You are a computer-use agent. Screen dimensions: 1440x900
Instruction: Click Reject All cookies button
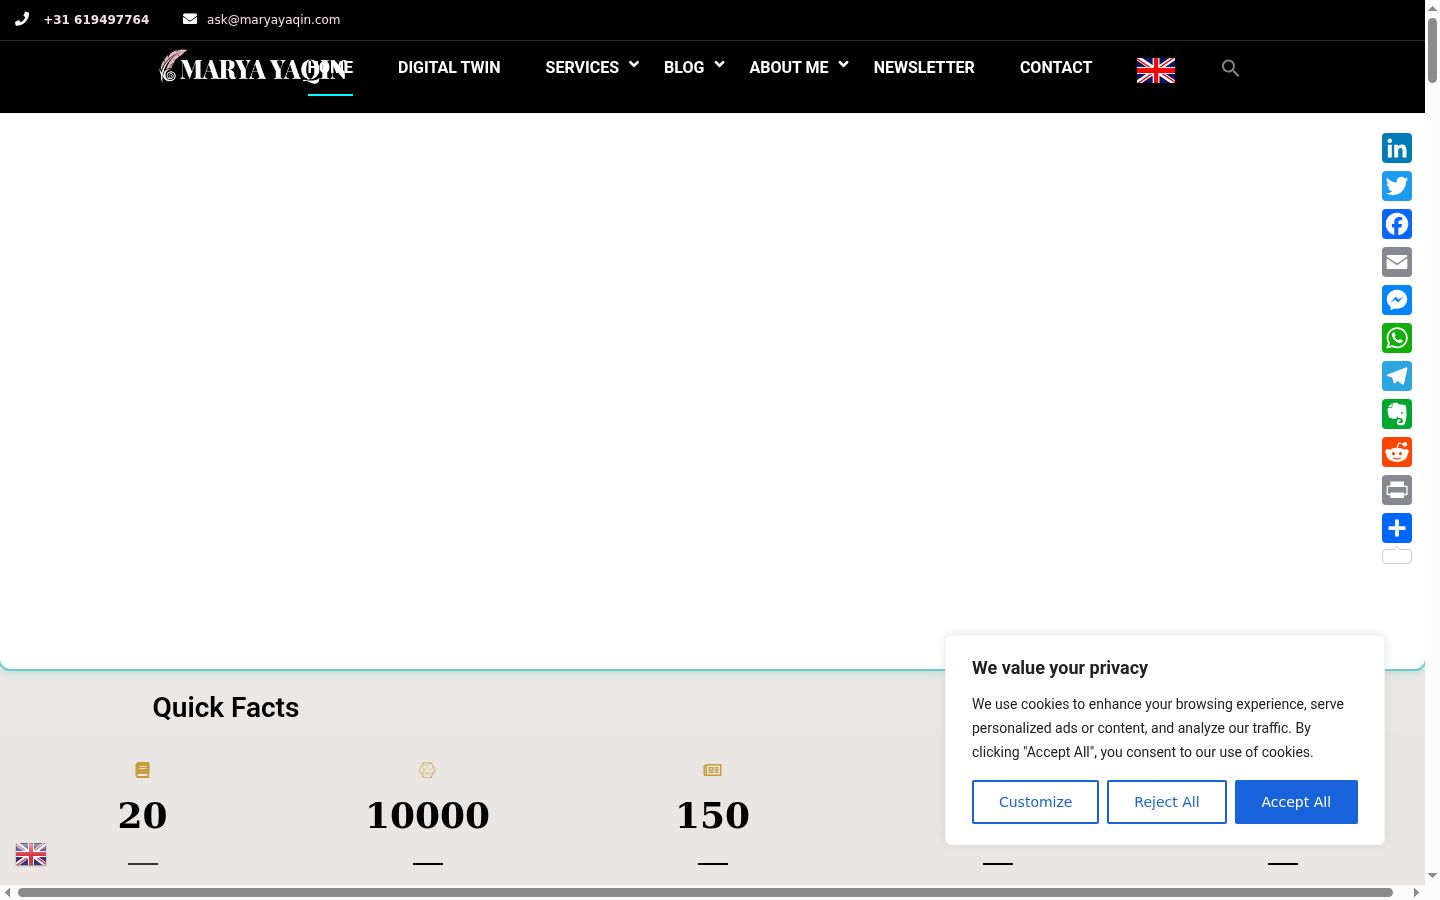point(1167,802)
